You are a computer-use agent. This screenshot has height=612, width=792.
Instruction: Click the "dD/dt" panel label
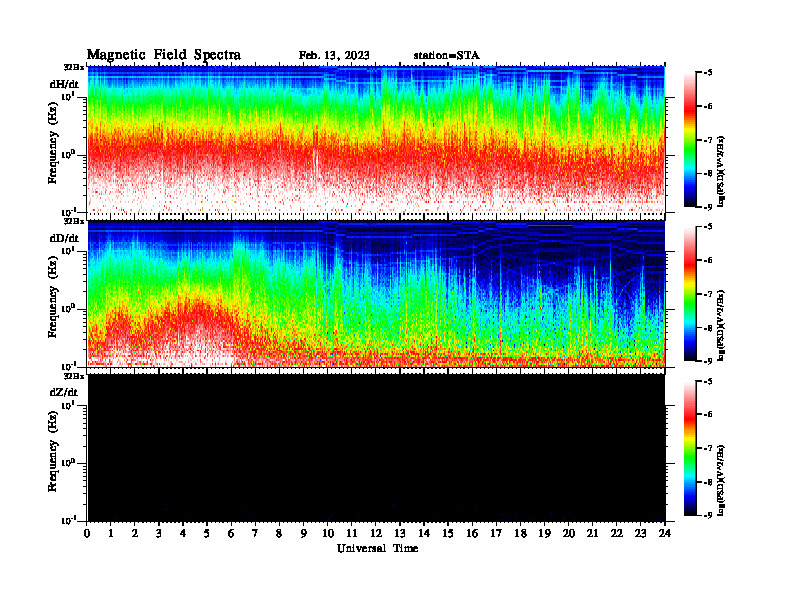[x=64, y=238]
